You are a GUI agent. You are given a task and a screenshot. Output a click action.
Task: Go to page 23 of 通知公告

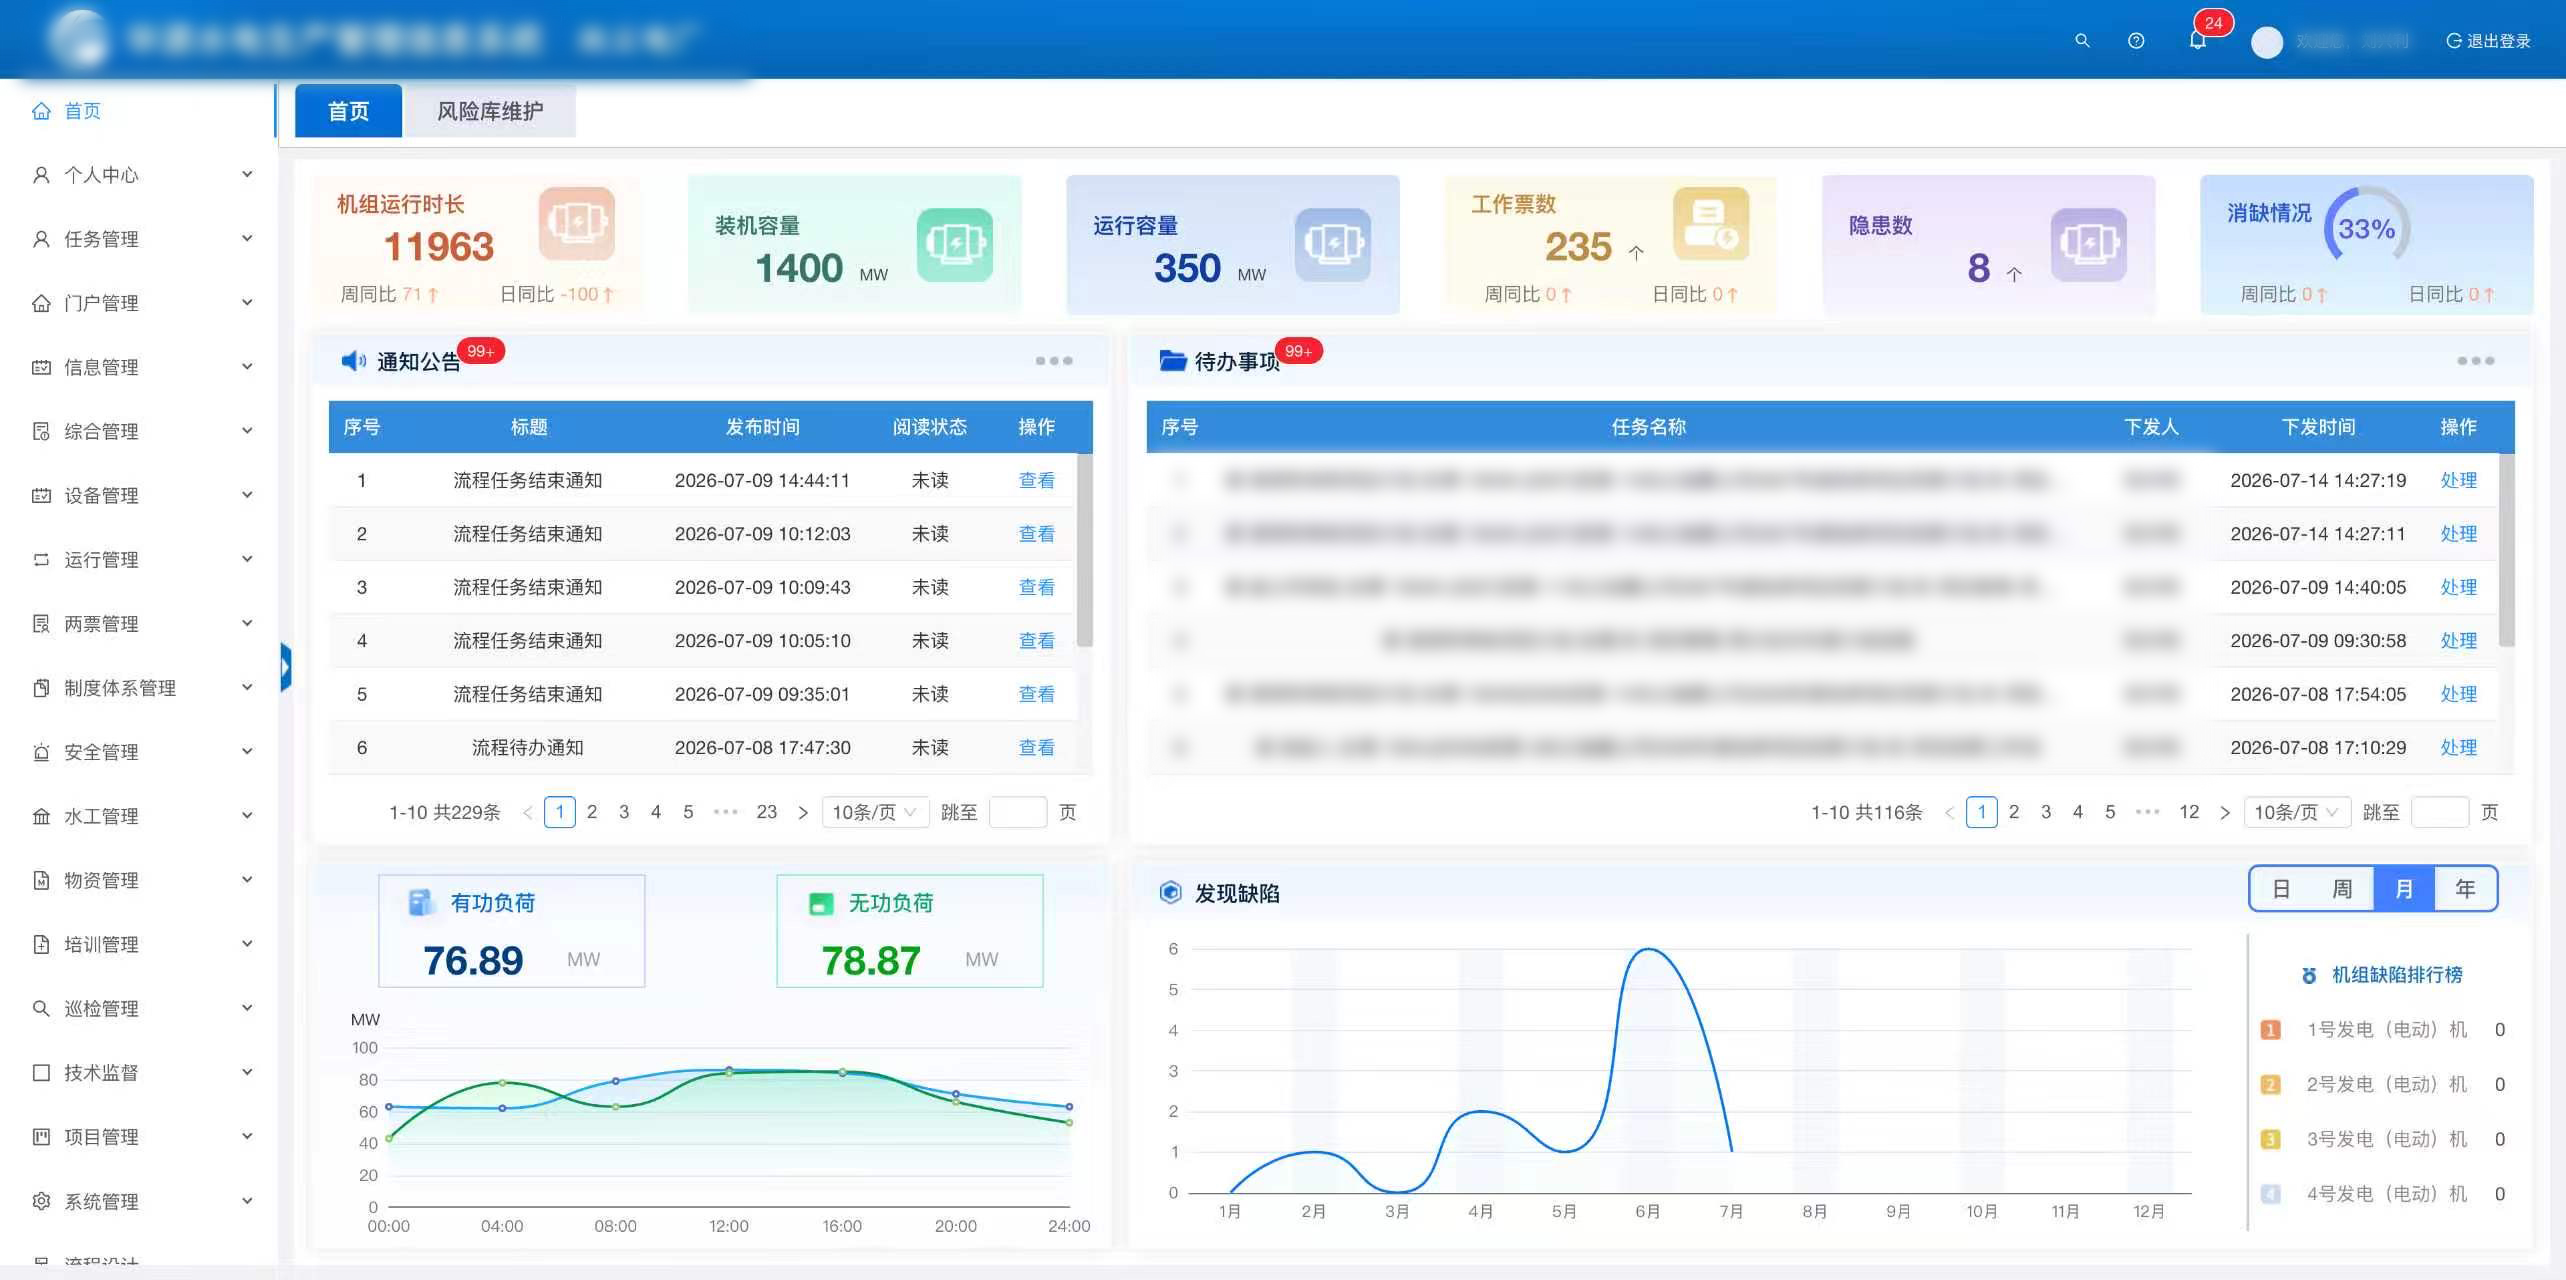click(767, 812)
